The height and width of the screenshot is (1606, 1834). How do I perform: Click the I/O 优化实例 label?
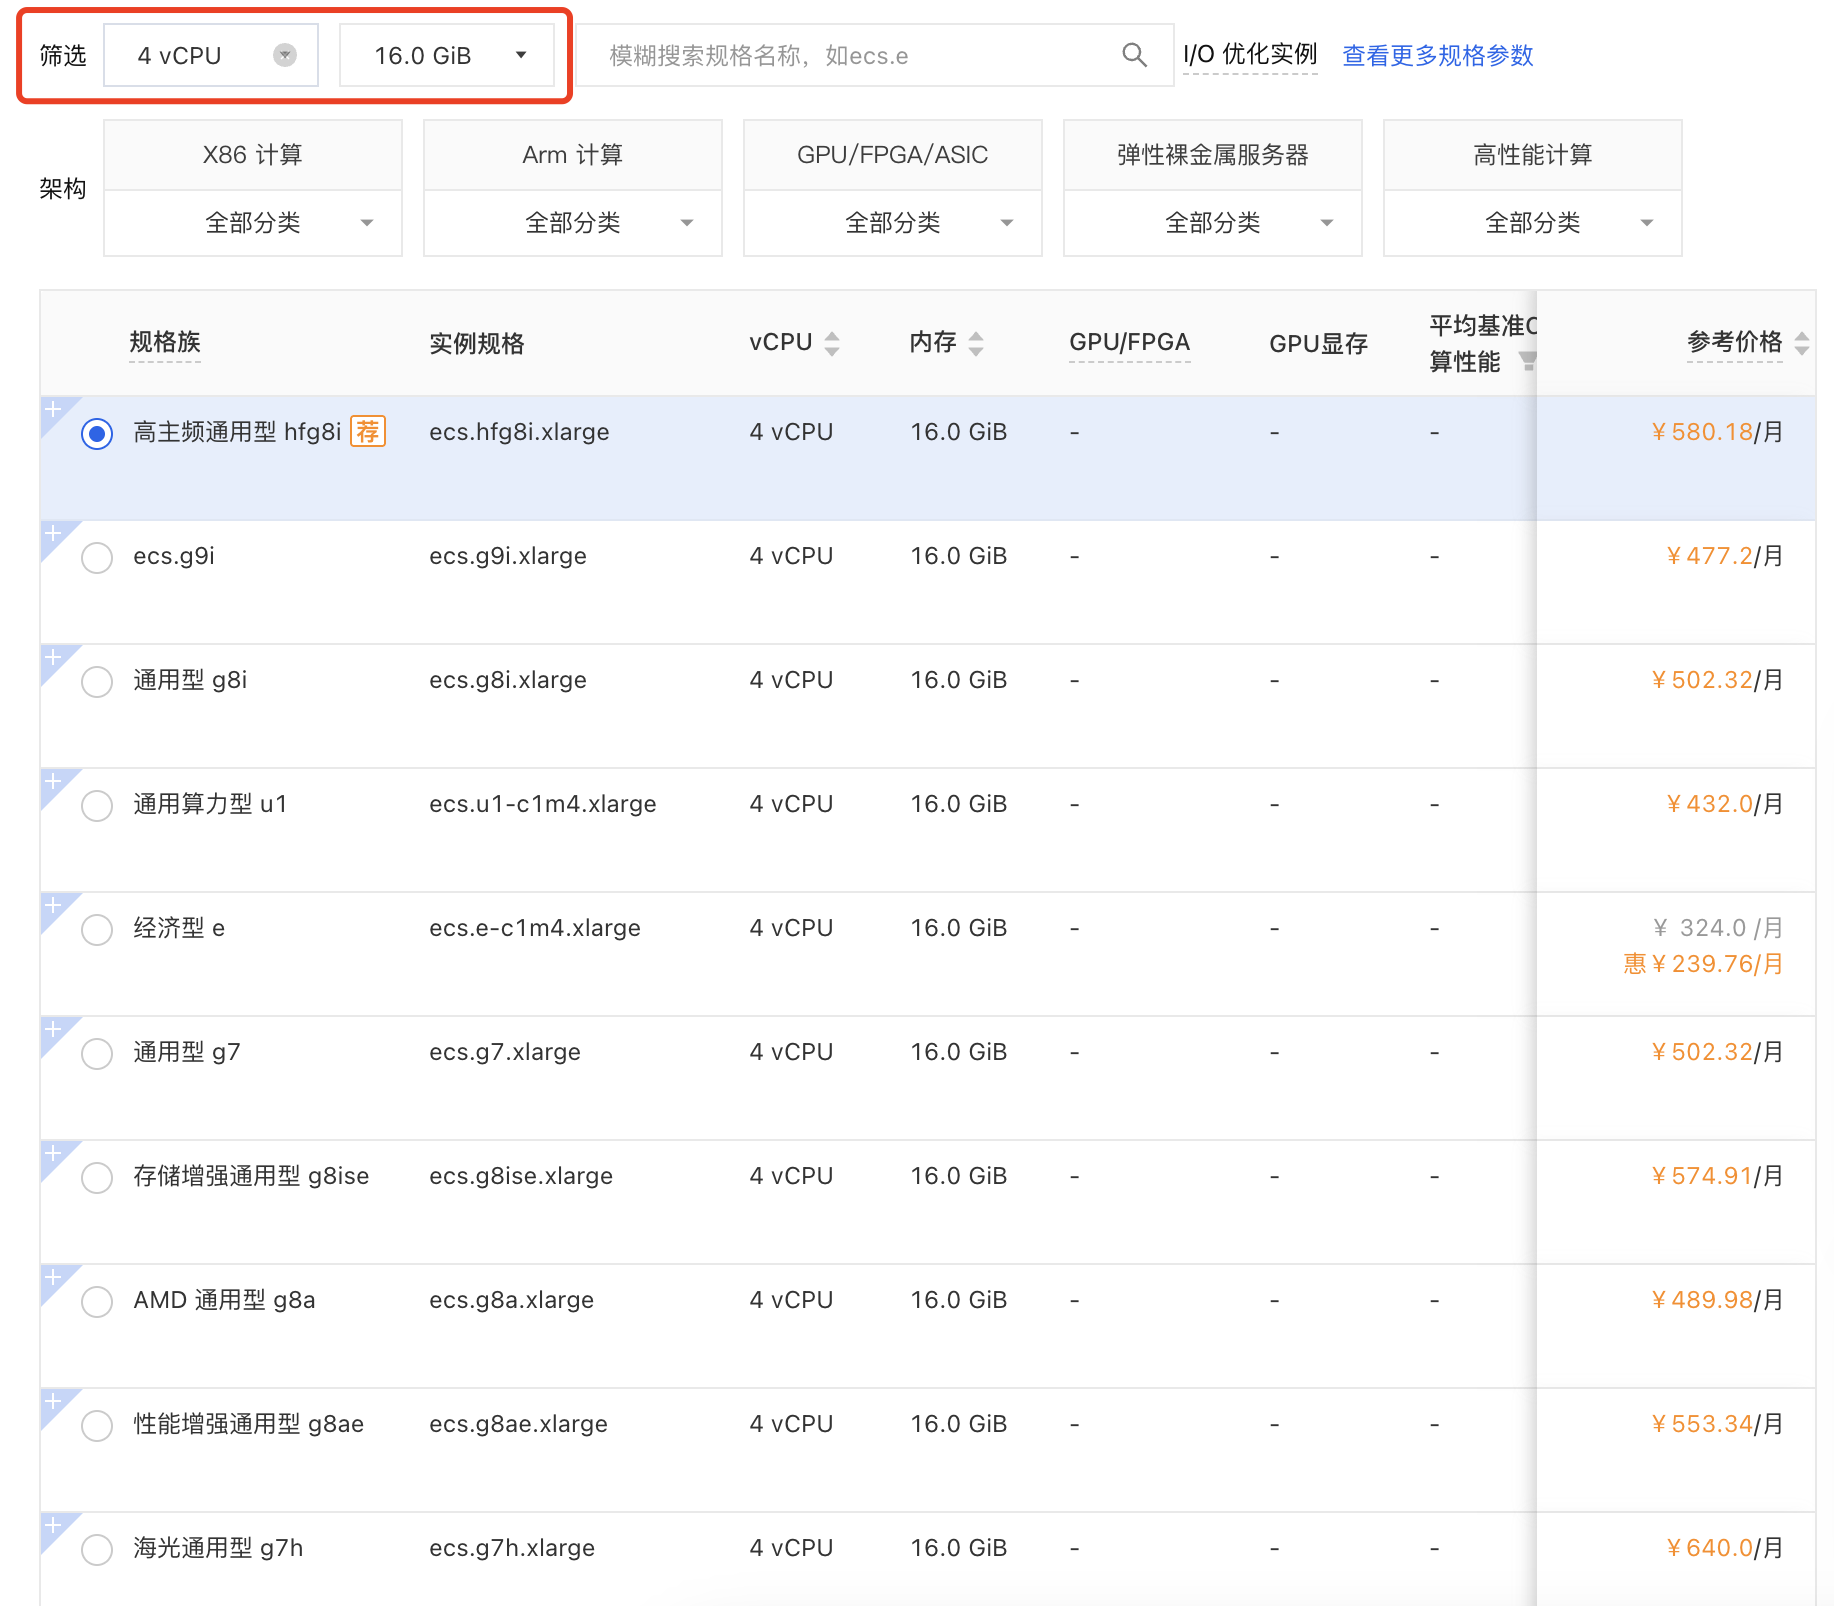1250,54
